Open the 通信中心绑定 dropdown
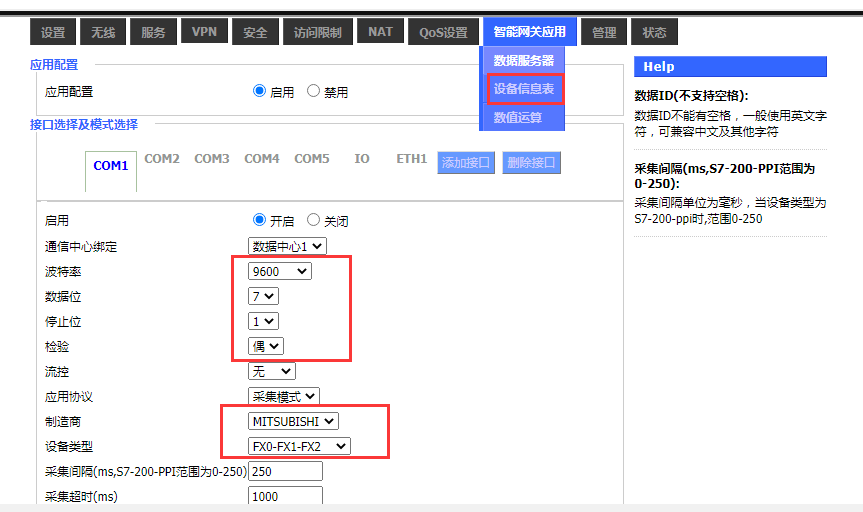The width and height of the screenshot is (863, 512). 287,246
